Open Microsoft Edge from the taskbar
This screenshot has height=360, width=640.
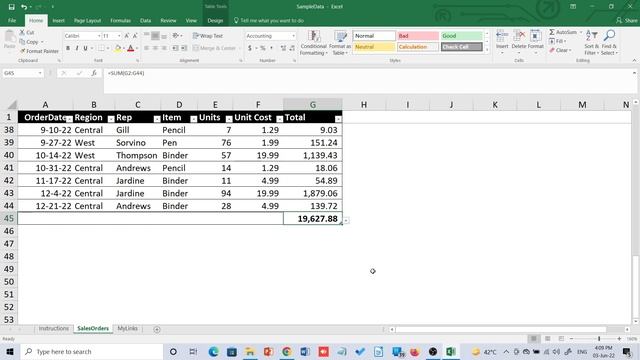pyautogui.click(x=213, y=351)
